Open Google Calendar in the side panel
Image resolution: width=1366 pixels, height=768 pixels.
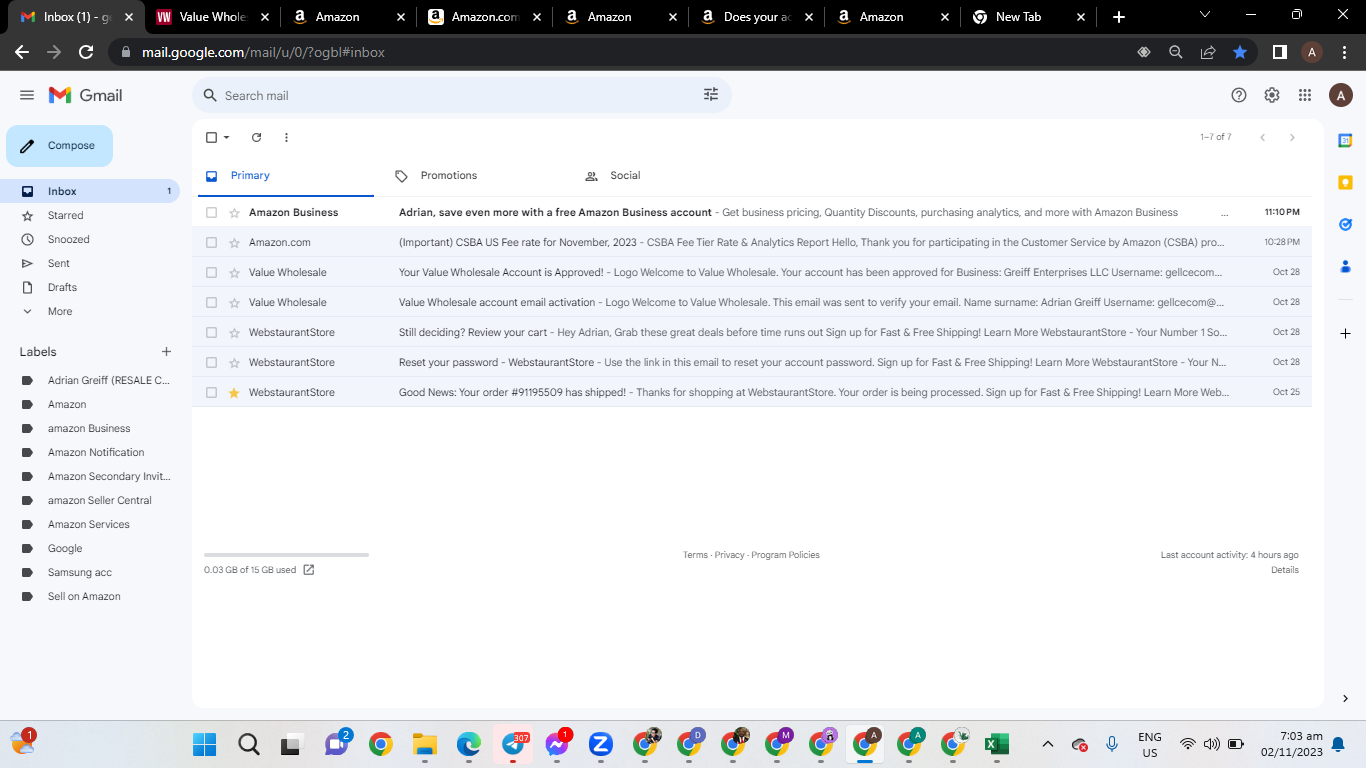tap(1345, 141)
